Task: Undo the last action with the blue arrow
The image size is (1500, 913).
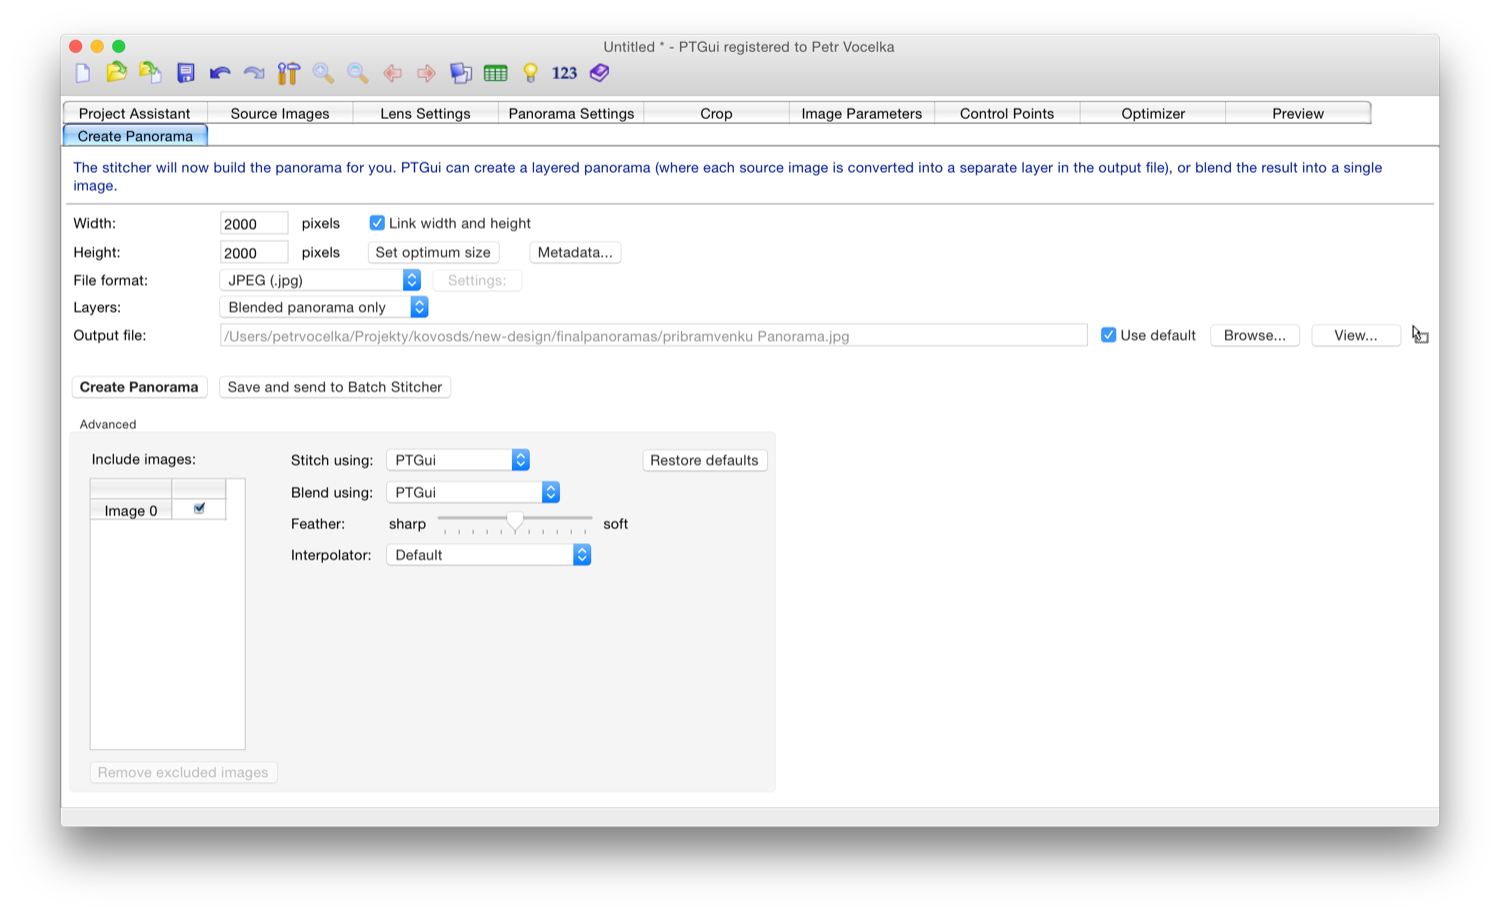Action: point(220,73)
